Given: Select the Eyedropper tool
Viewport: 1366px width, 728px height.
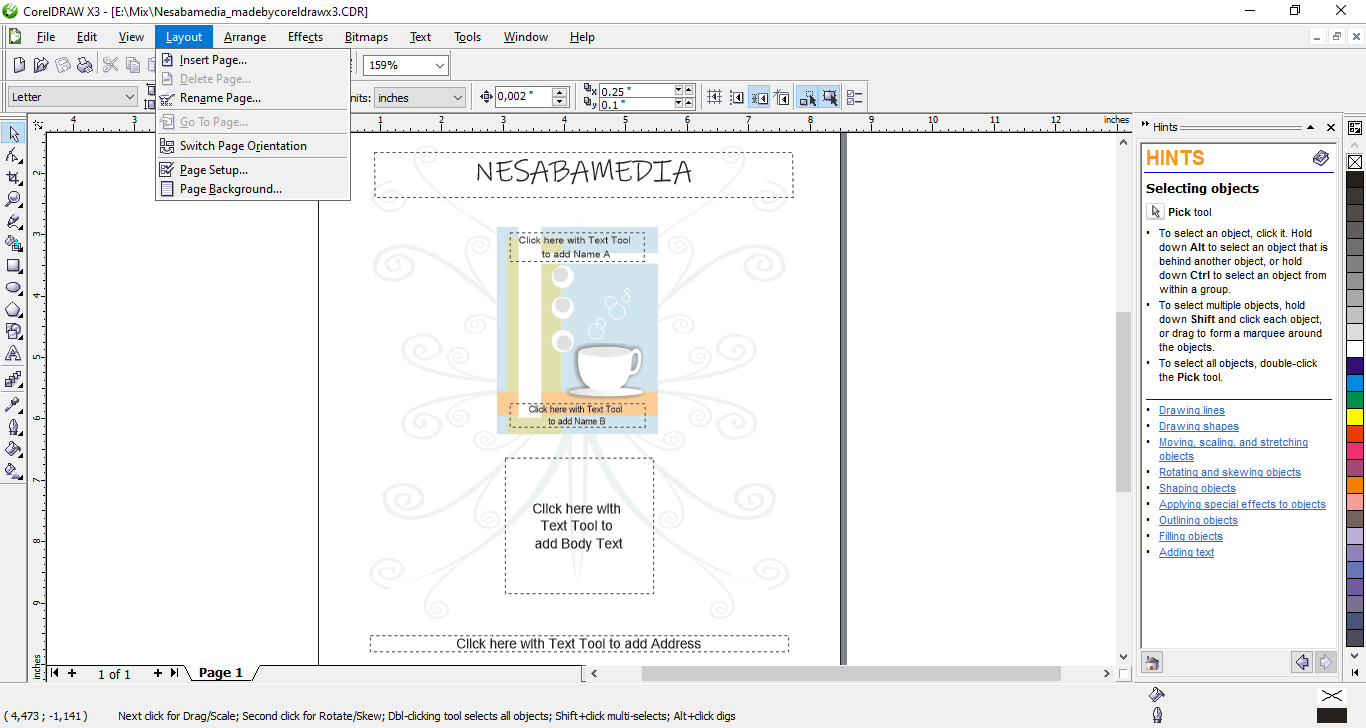Looking at the screenshot, I should coord(14,405).
